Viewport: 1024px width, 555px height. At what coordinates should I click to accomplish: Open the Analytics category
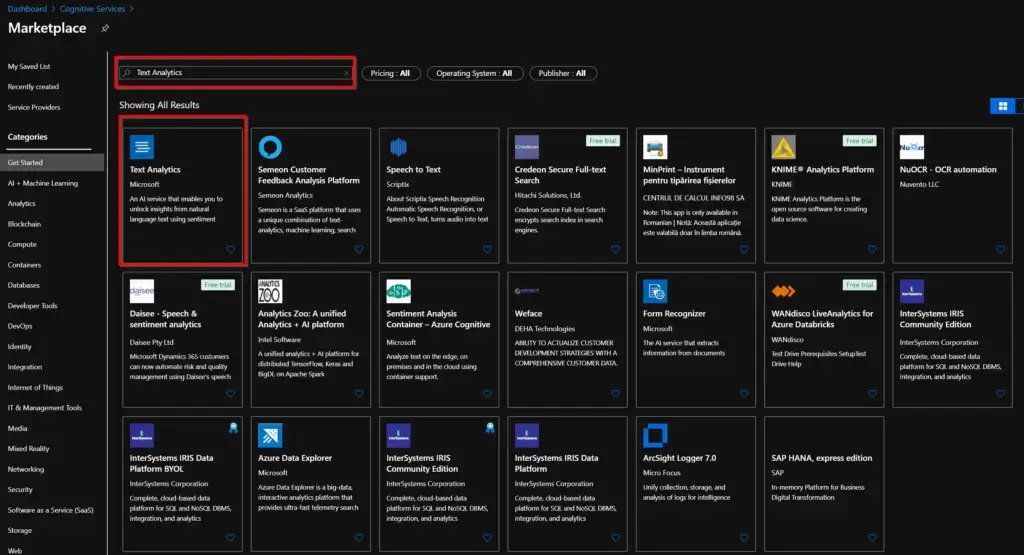coord(22,204)
